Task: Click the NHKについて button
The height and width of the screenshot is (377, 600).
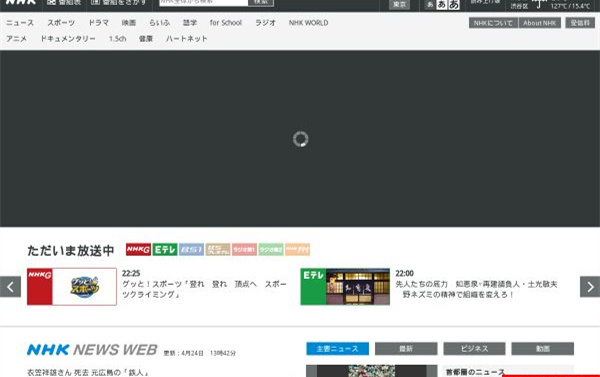Action: (x=493, y=23)
